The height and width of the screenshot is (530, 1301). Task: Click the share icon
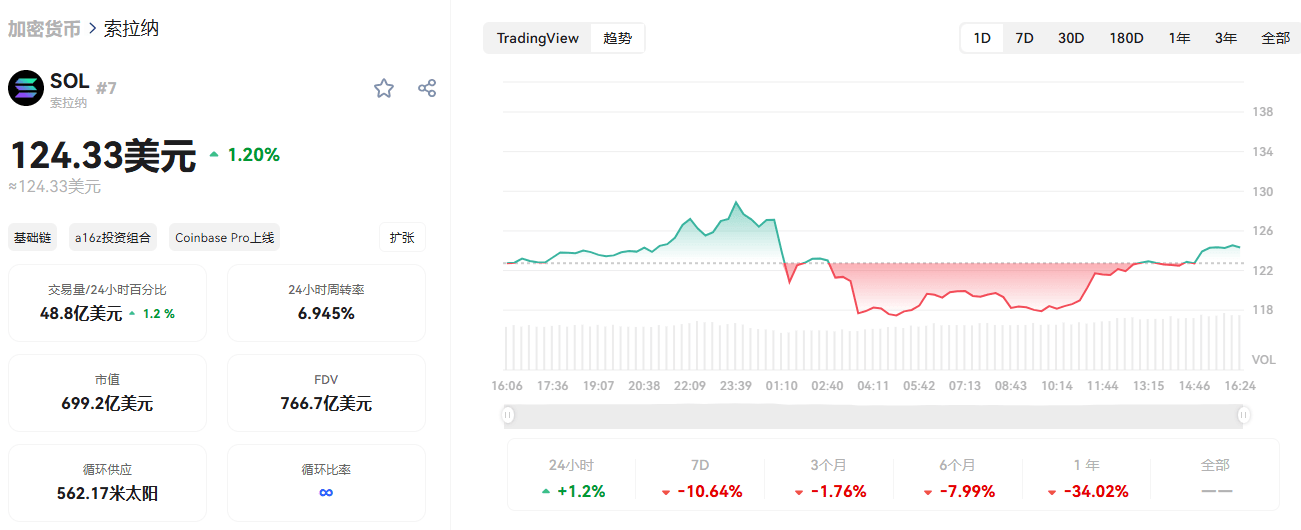point(427,88)
